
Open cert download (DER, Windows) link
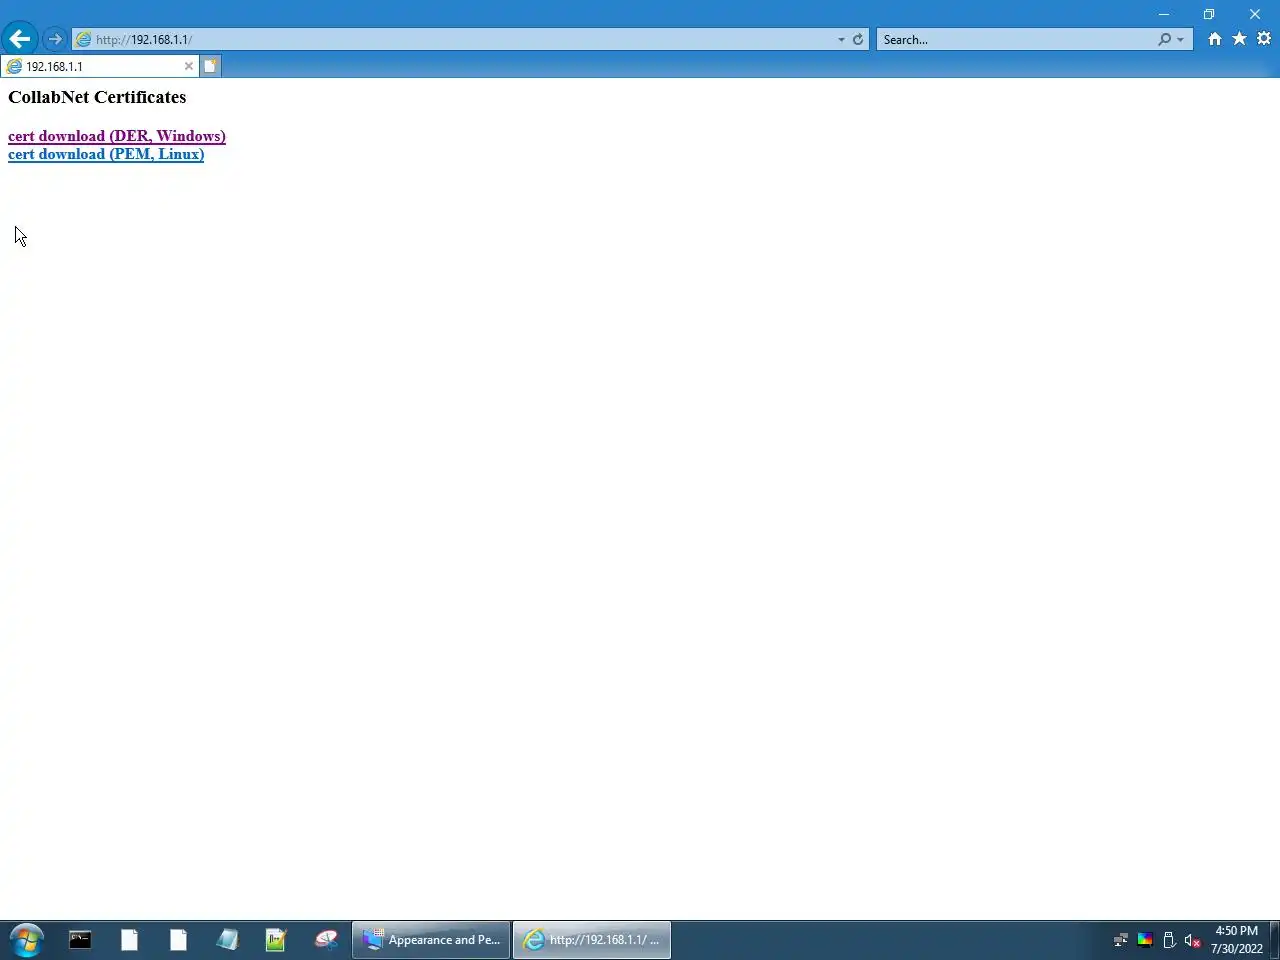117,136
